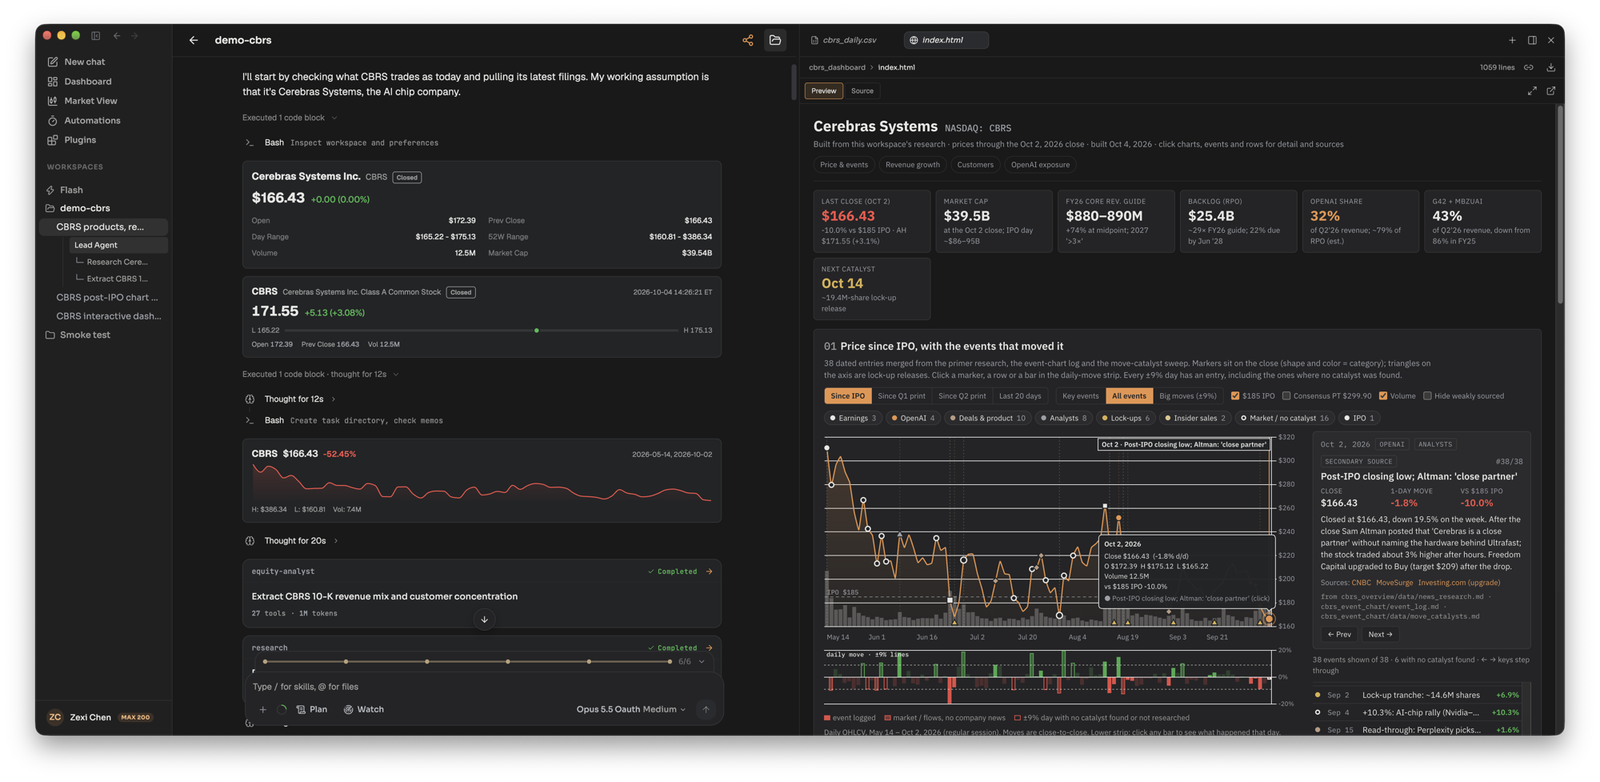
Task: Click the plus attach button in composer
Action: click(263, 710)
